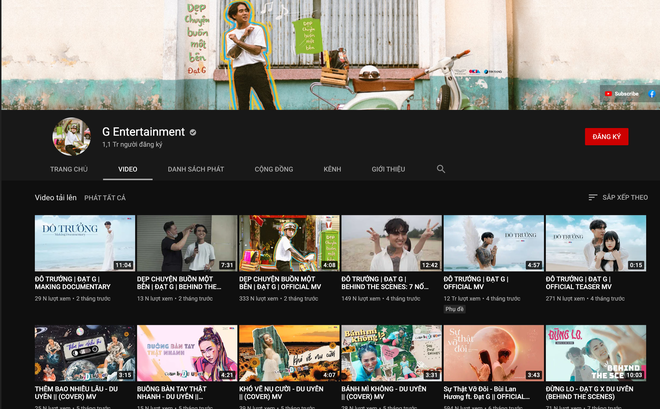Open Sự Thật Vỡ Đôi thumbnail
Screen dimensions: 660x409
(x=494, y=353)
